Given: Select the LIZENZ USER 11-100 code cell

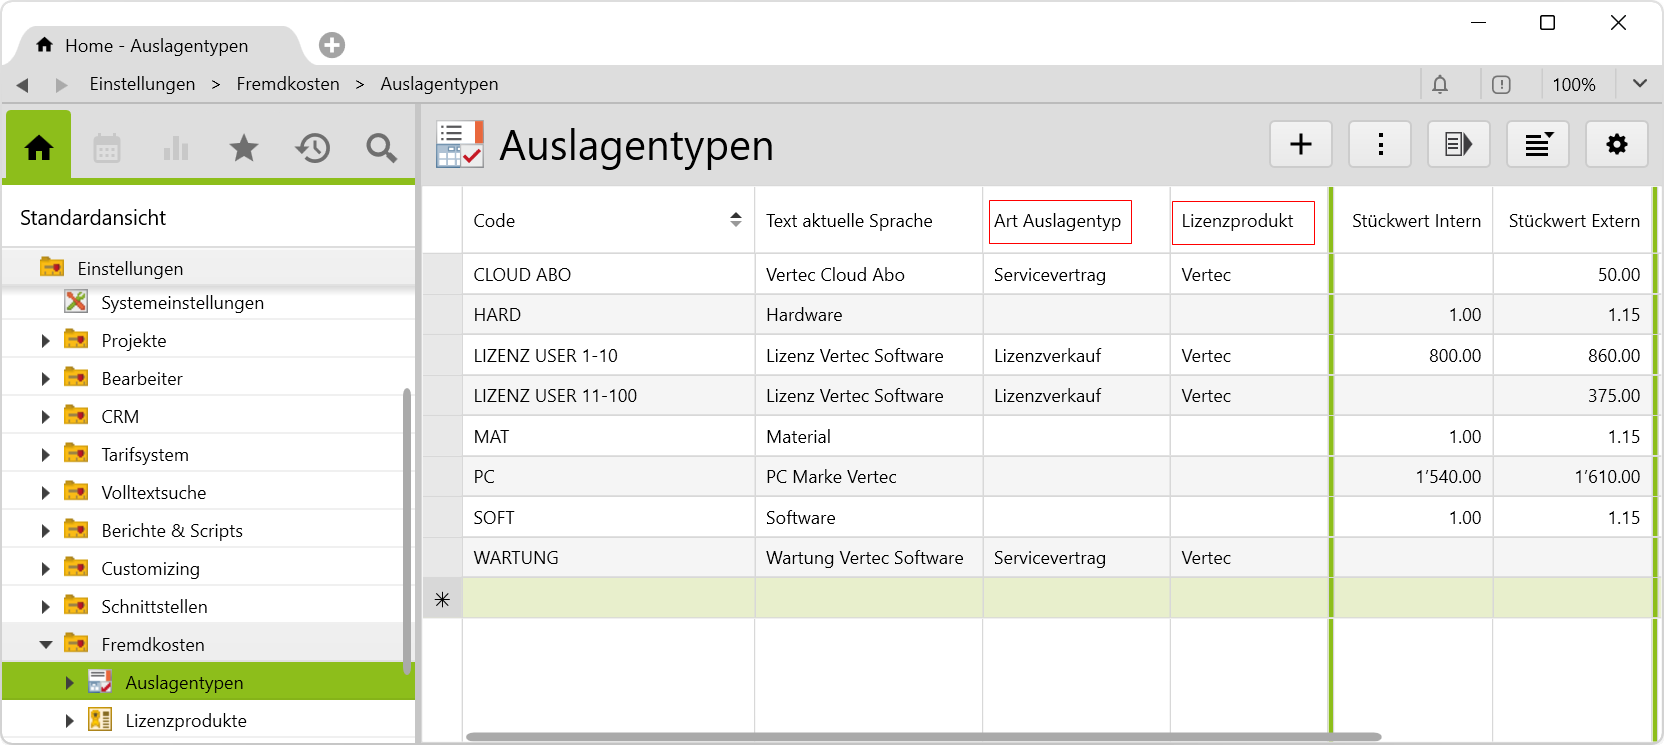Looking at the screenshot, I should (x=608, y=395).
